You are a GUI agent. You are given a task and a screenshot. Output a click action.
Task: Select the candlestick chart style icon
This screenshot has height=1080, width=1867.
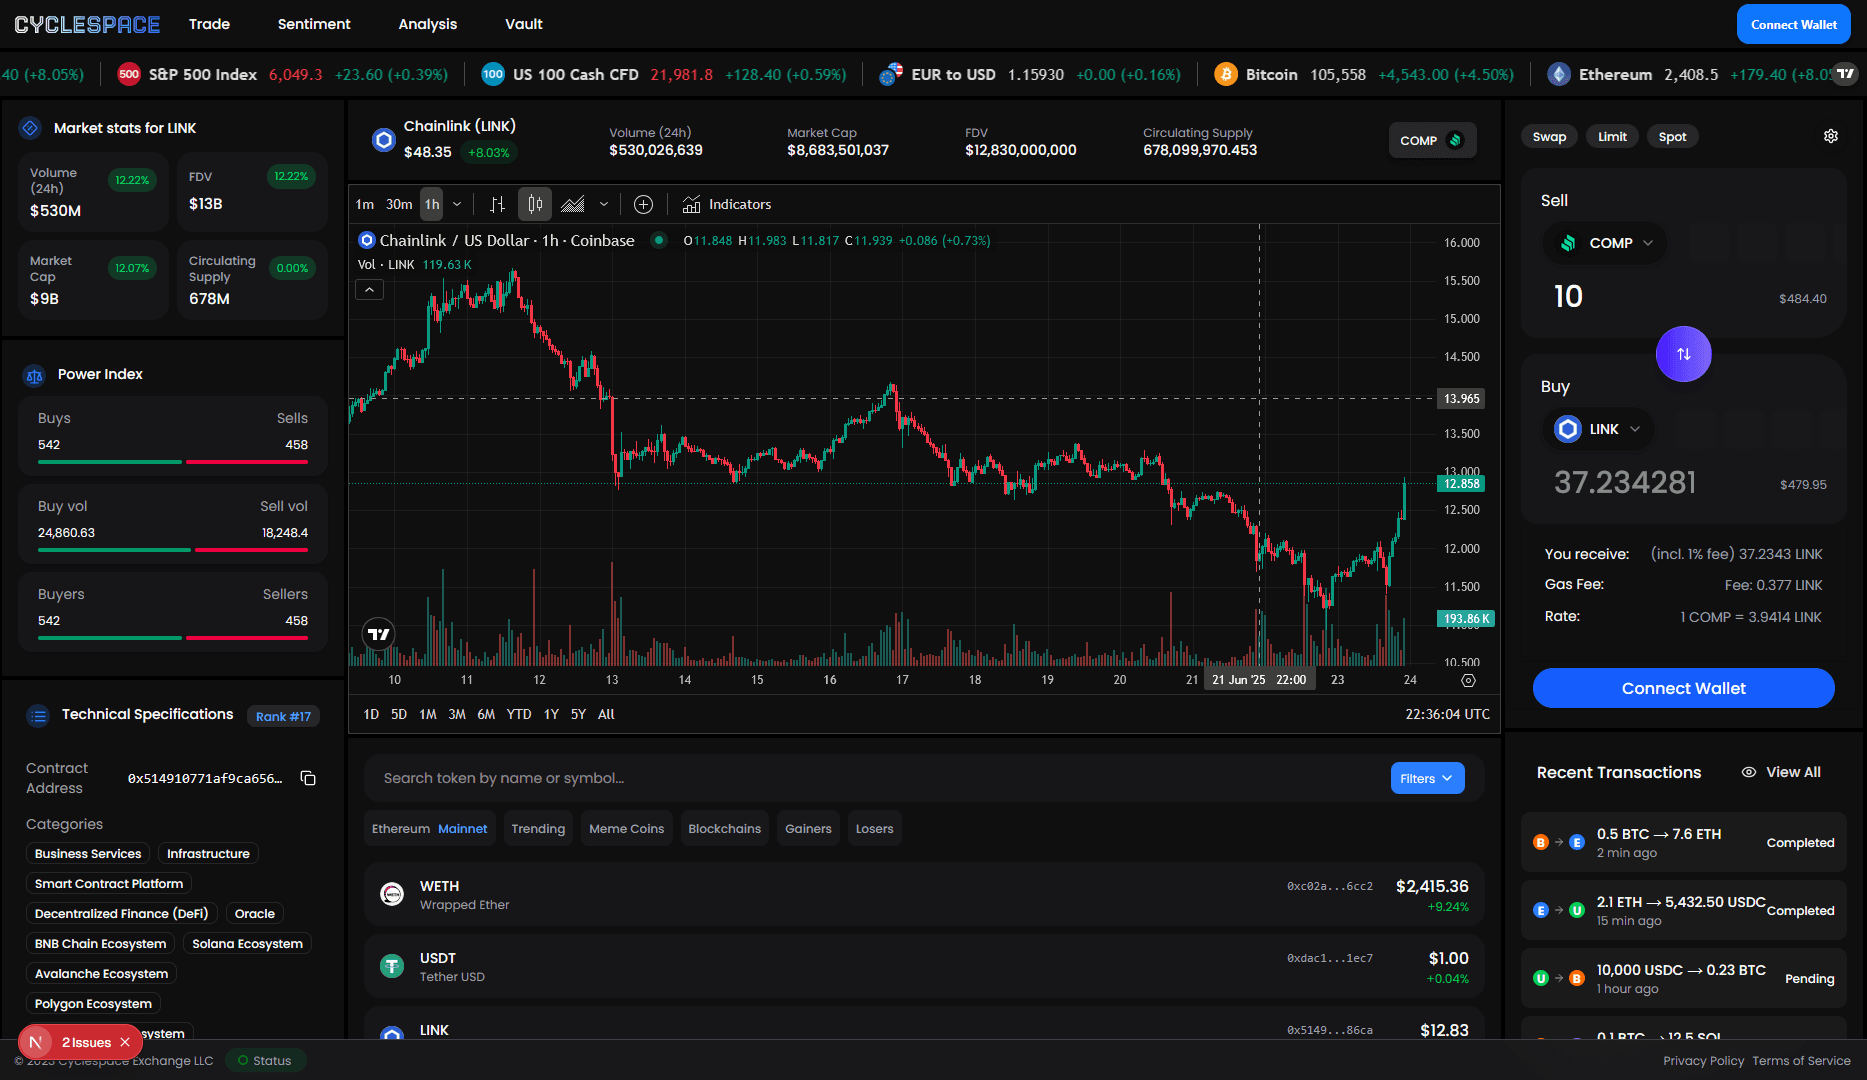click(535, 204)
